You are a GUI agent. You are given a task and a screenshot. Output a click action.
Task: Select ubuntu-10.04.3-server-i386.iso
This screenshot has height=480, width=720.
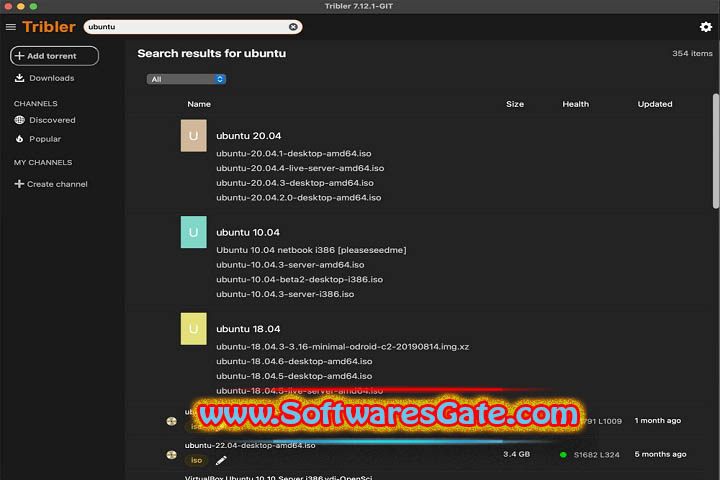(x=285, y=294)
